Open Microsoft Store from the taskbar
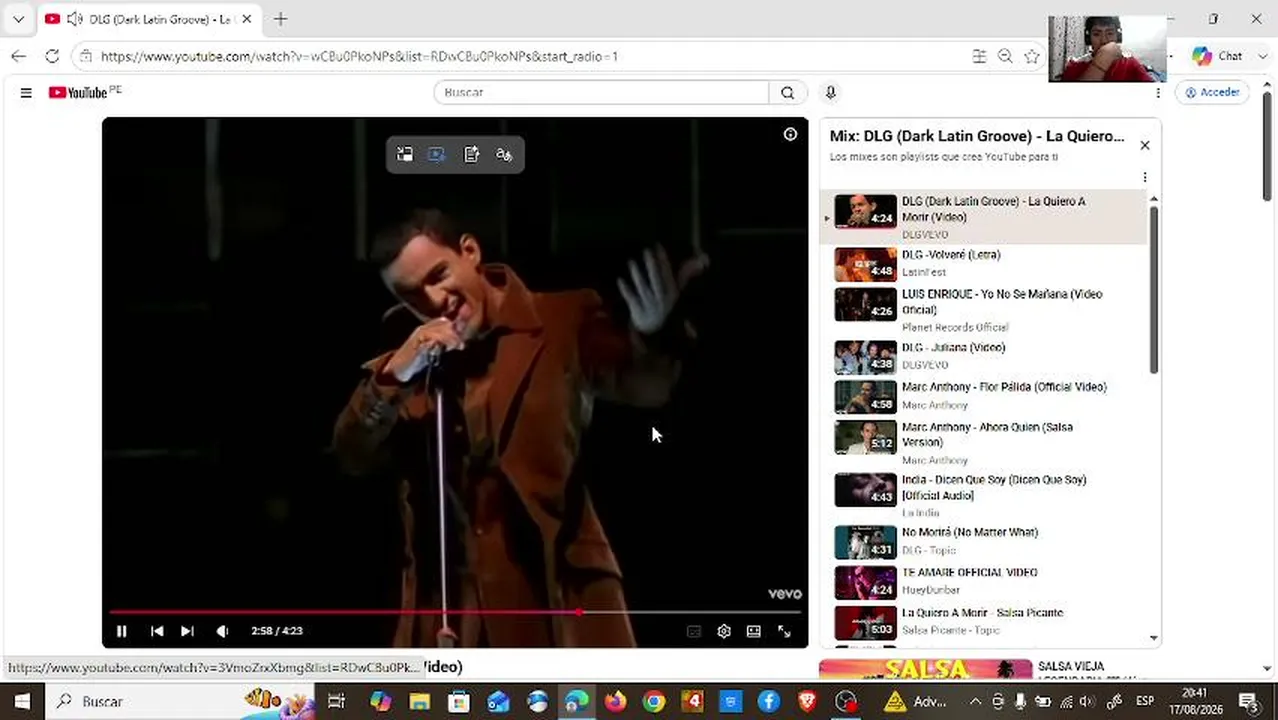The image size is (1278, 720). click(x=458, y=701)
